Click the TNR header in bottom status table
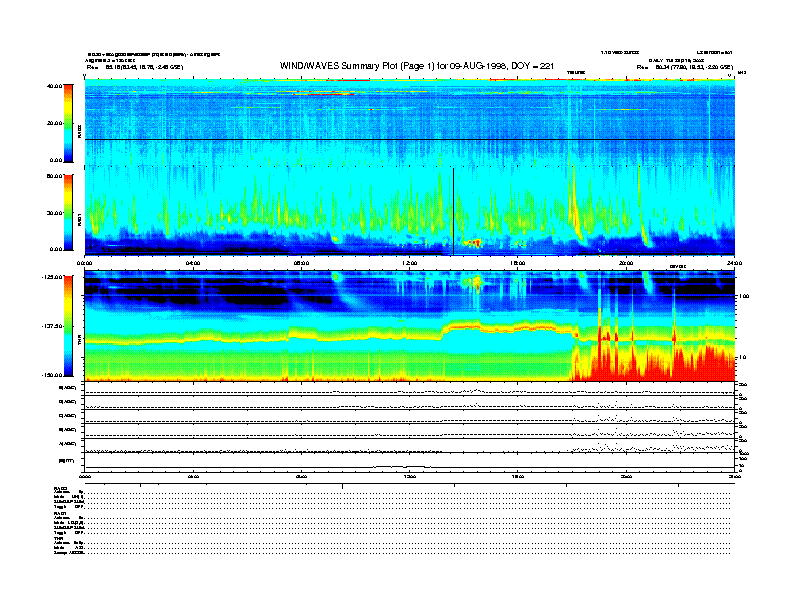Screen dimensions: 792x612 pos(58,538)
